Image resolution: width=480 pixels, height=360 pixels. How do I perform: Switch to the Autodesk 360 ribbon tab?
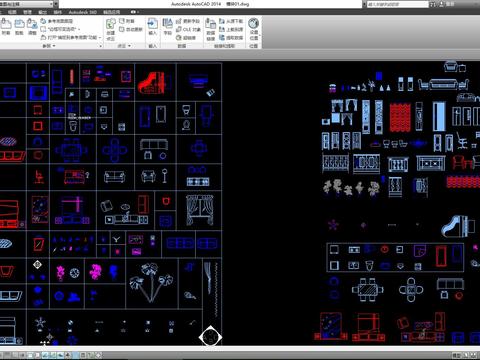pos(83,12)
